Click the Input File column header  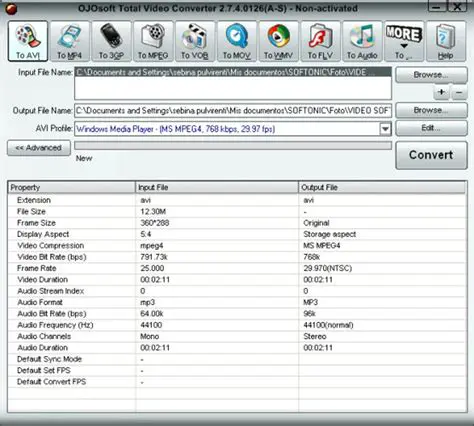(x=217, y=188)
